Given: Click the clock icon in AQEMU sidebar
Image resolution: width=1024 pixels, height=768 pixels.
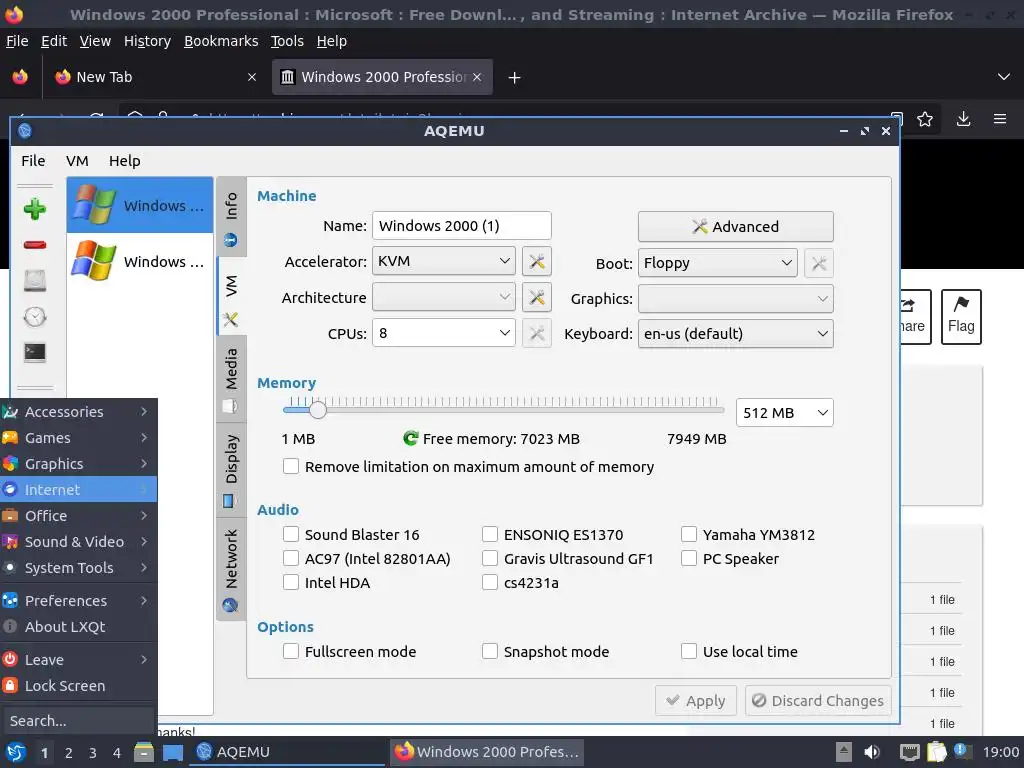Looking at the screenshot, I should [35, 317].
